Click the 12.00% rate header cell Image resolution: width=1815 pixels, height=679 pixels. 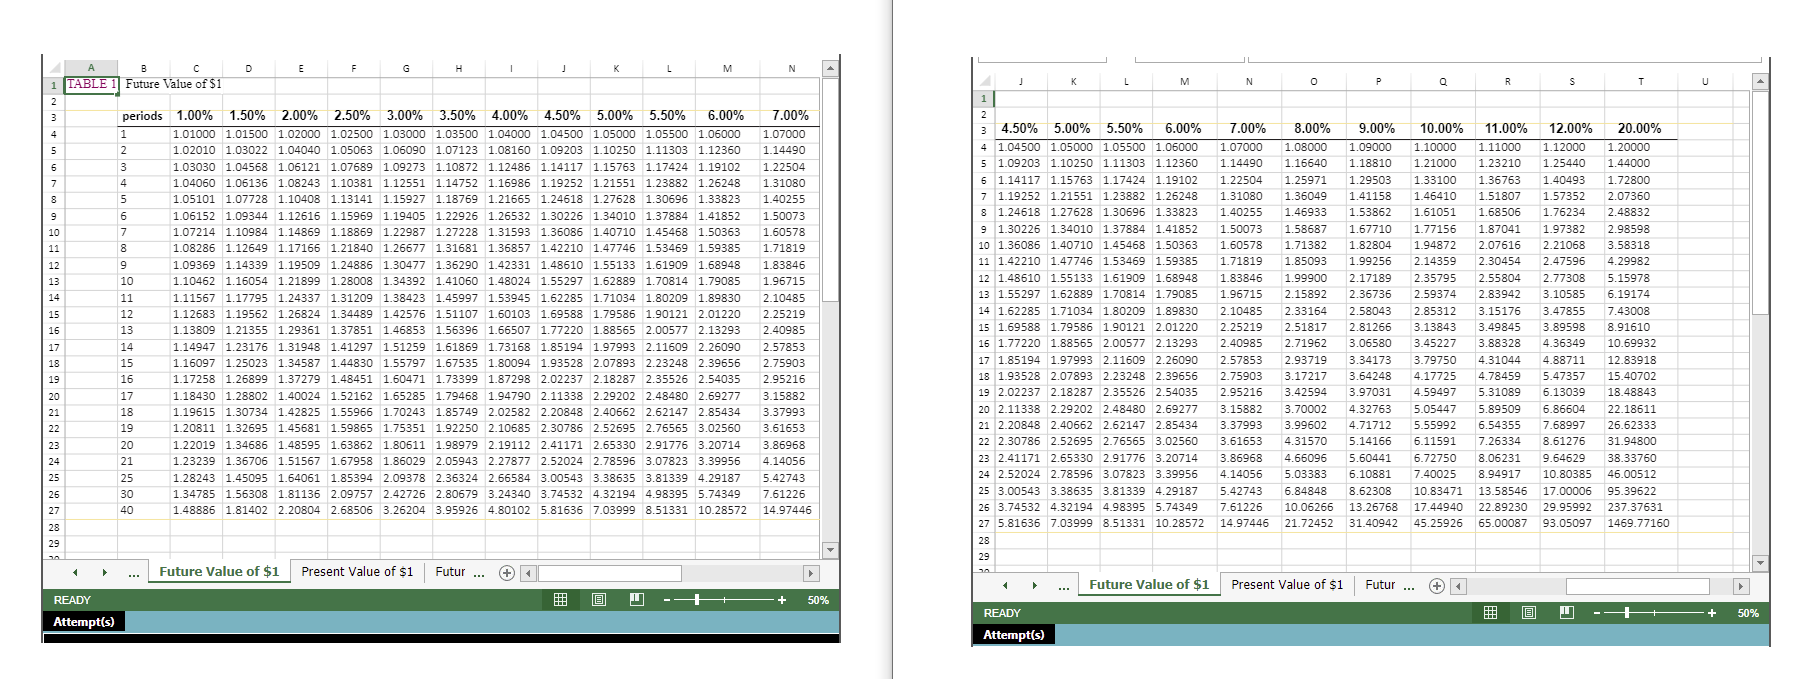[x=1571, y=129]
